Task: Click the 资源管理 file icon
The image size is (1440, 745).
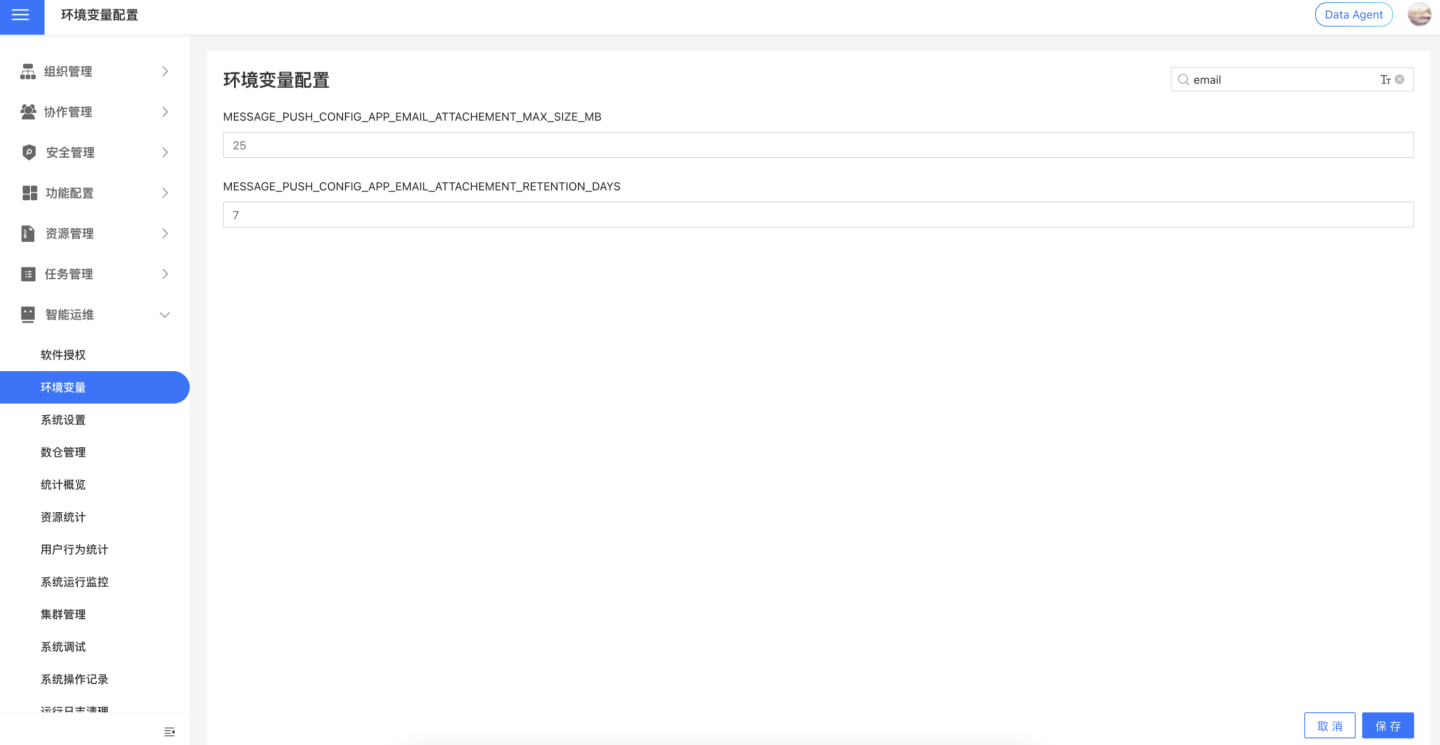Action: pos(28,233)
